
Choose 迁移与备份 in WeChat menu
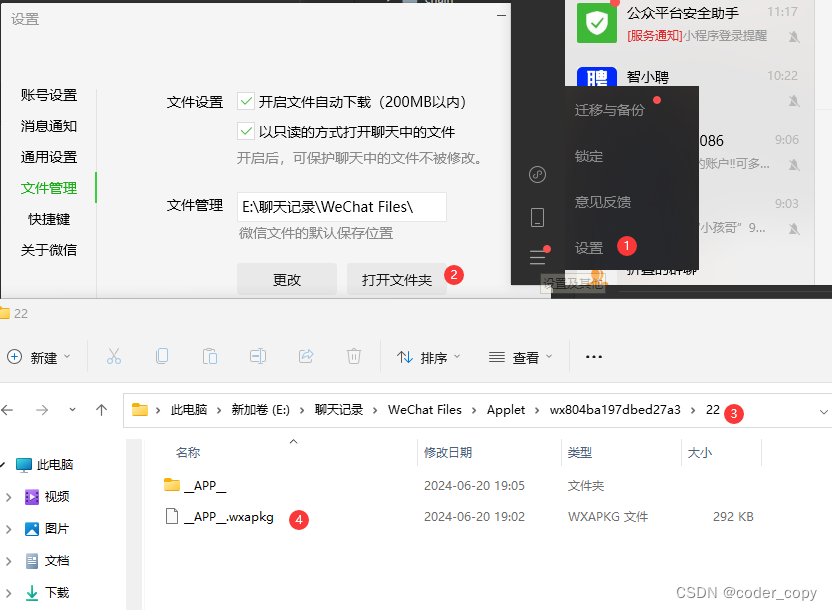[610, 110]
